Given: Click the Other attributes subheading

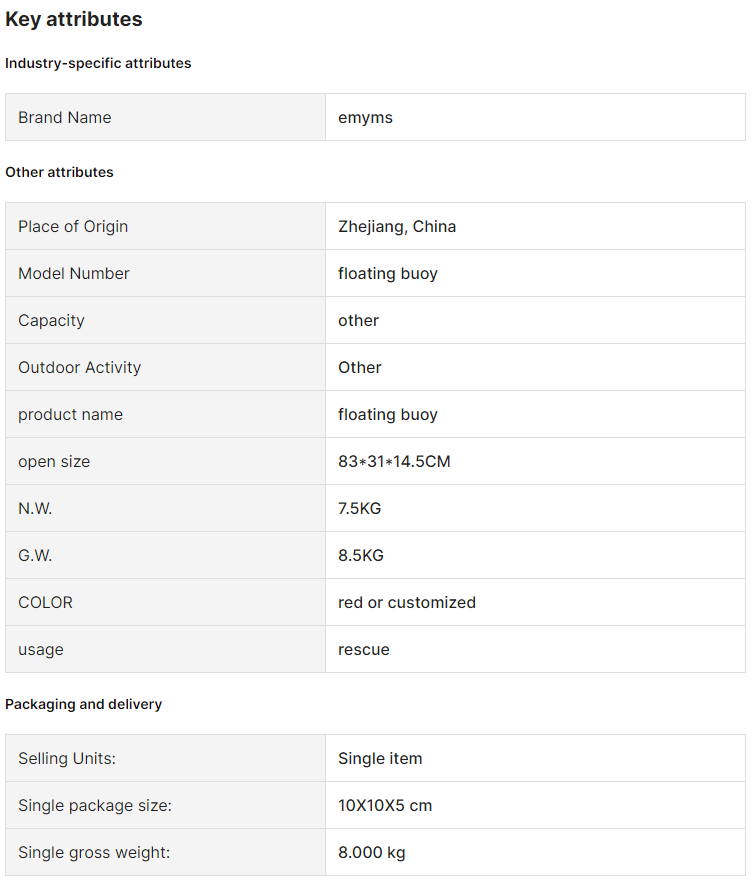Looking at the screenshot, I should tap(59, 172).
